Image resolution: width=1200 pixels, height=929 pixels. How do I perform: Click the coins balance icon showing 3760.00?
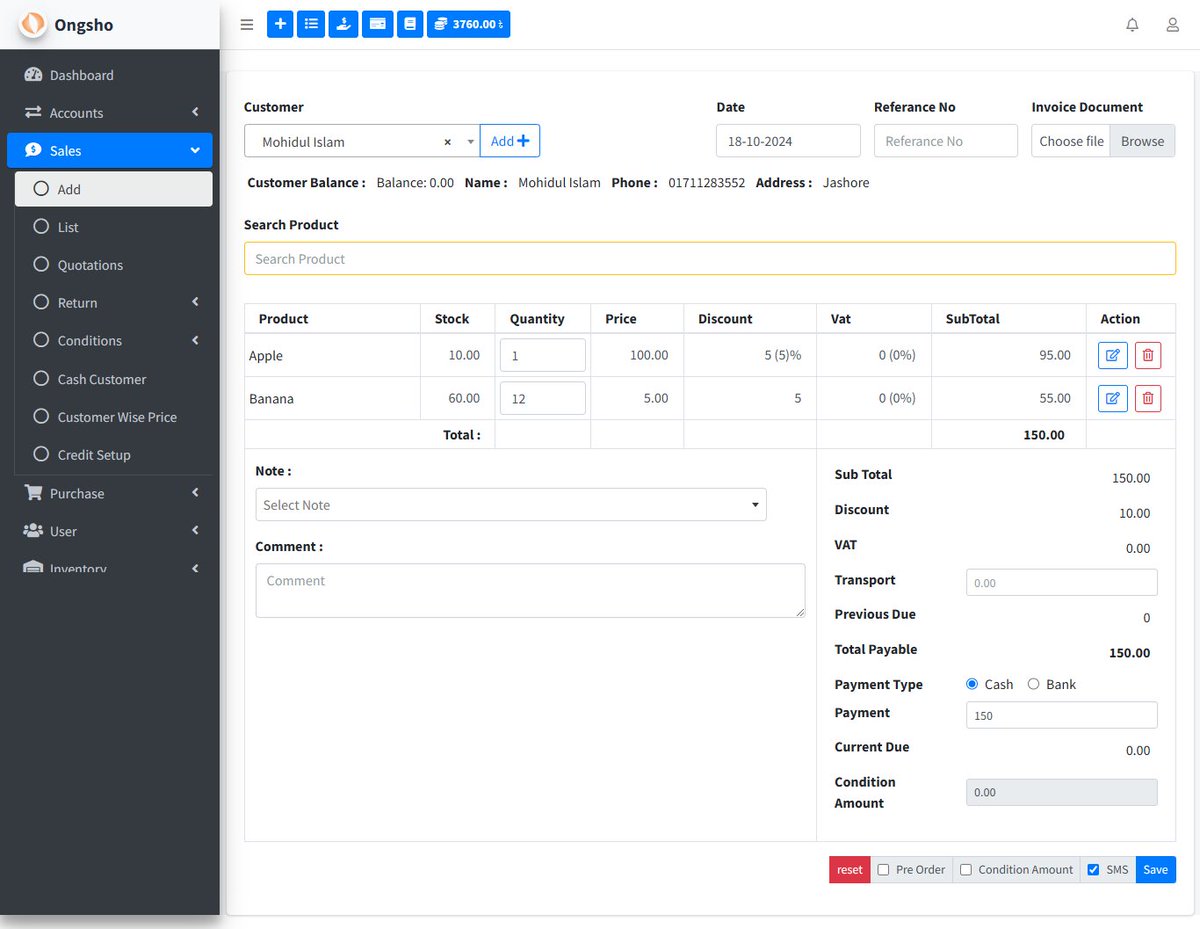point(468,24)
